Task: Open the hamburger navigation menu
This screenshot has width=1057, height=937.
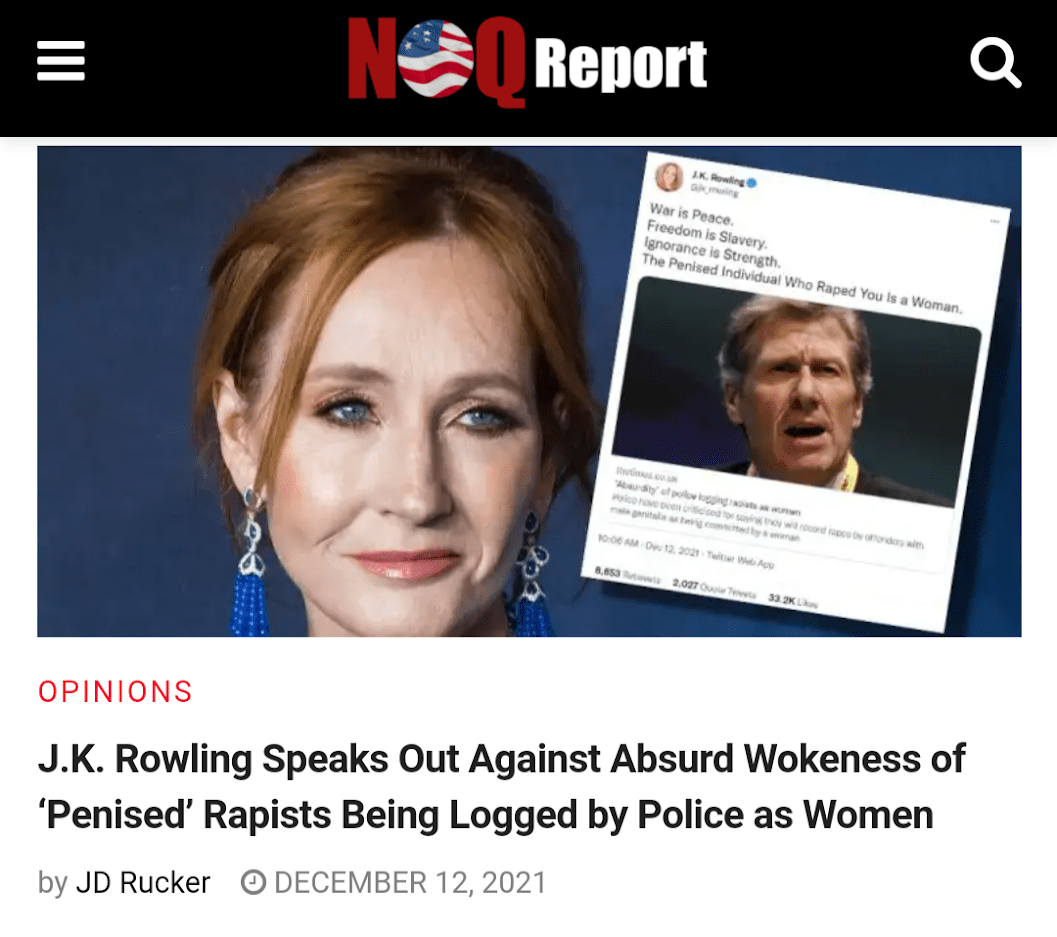Action: (60, 60)
